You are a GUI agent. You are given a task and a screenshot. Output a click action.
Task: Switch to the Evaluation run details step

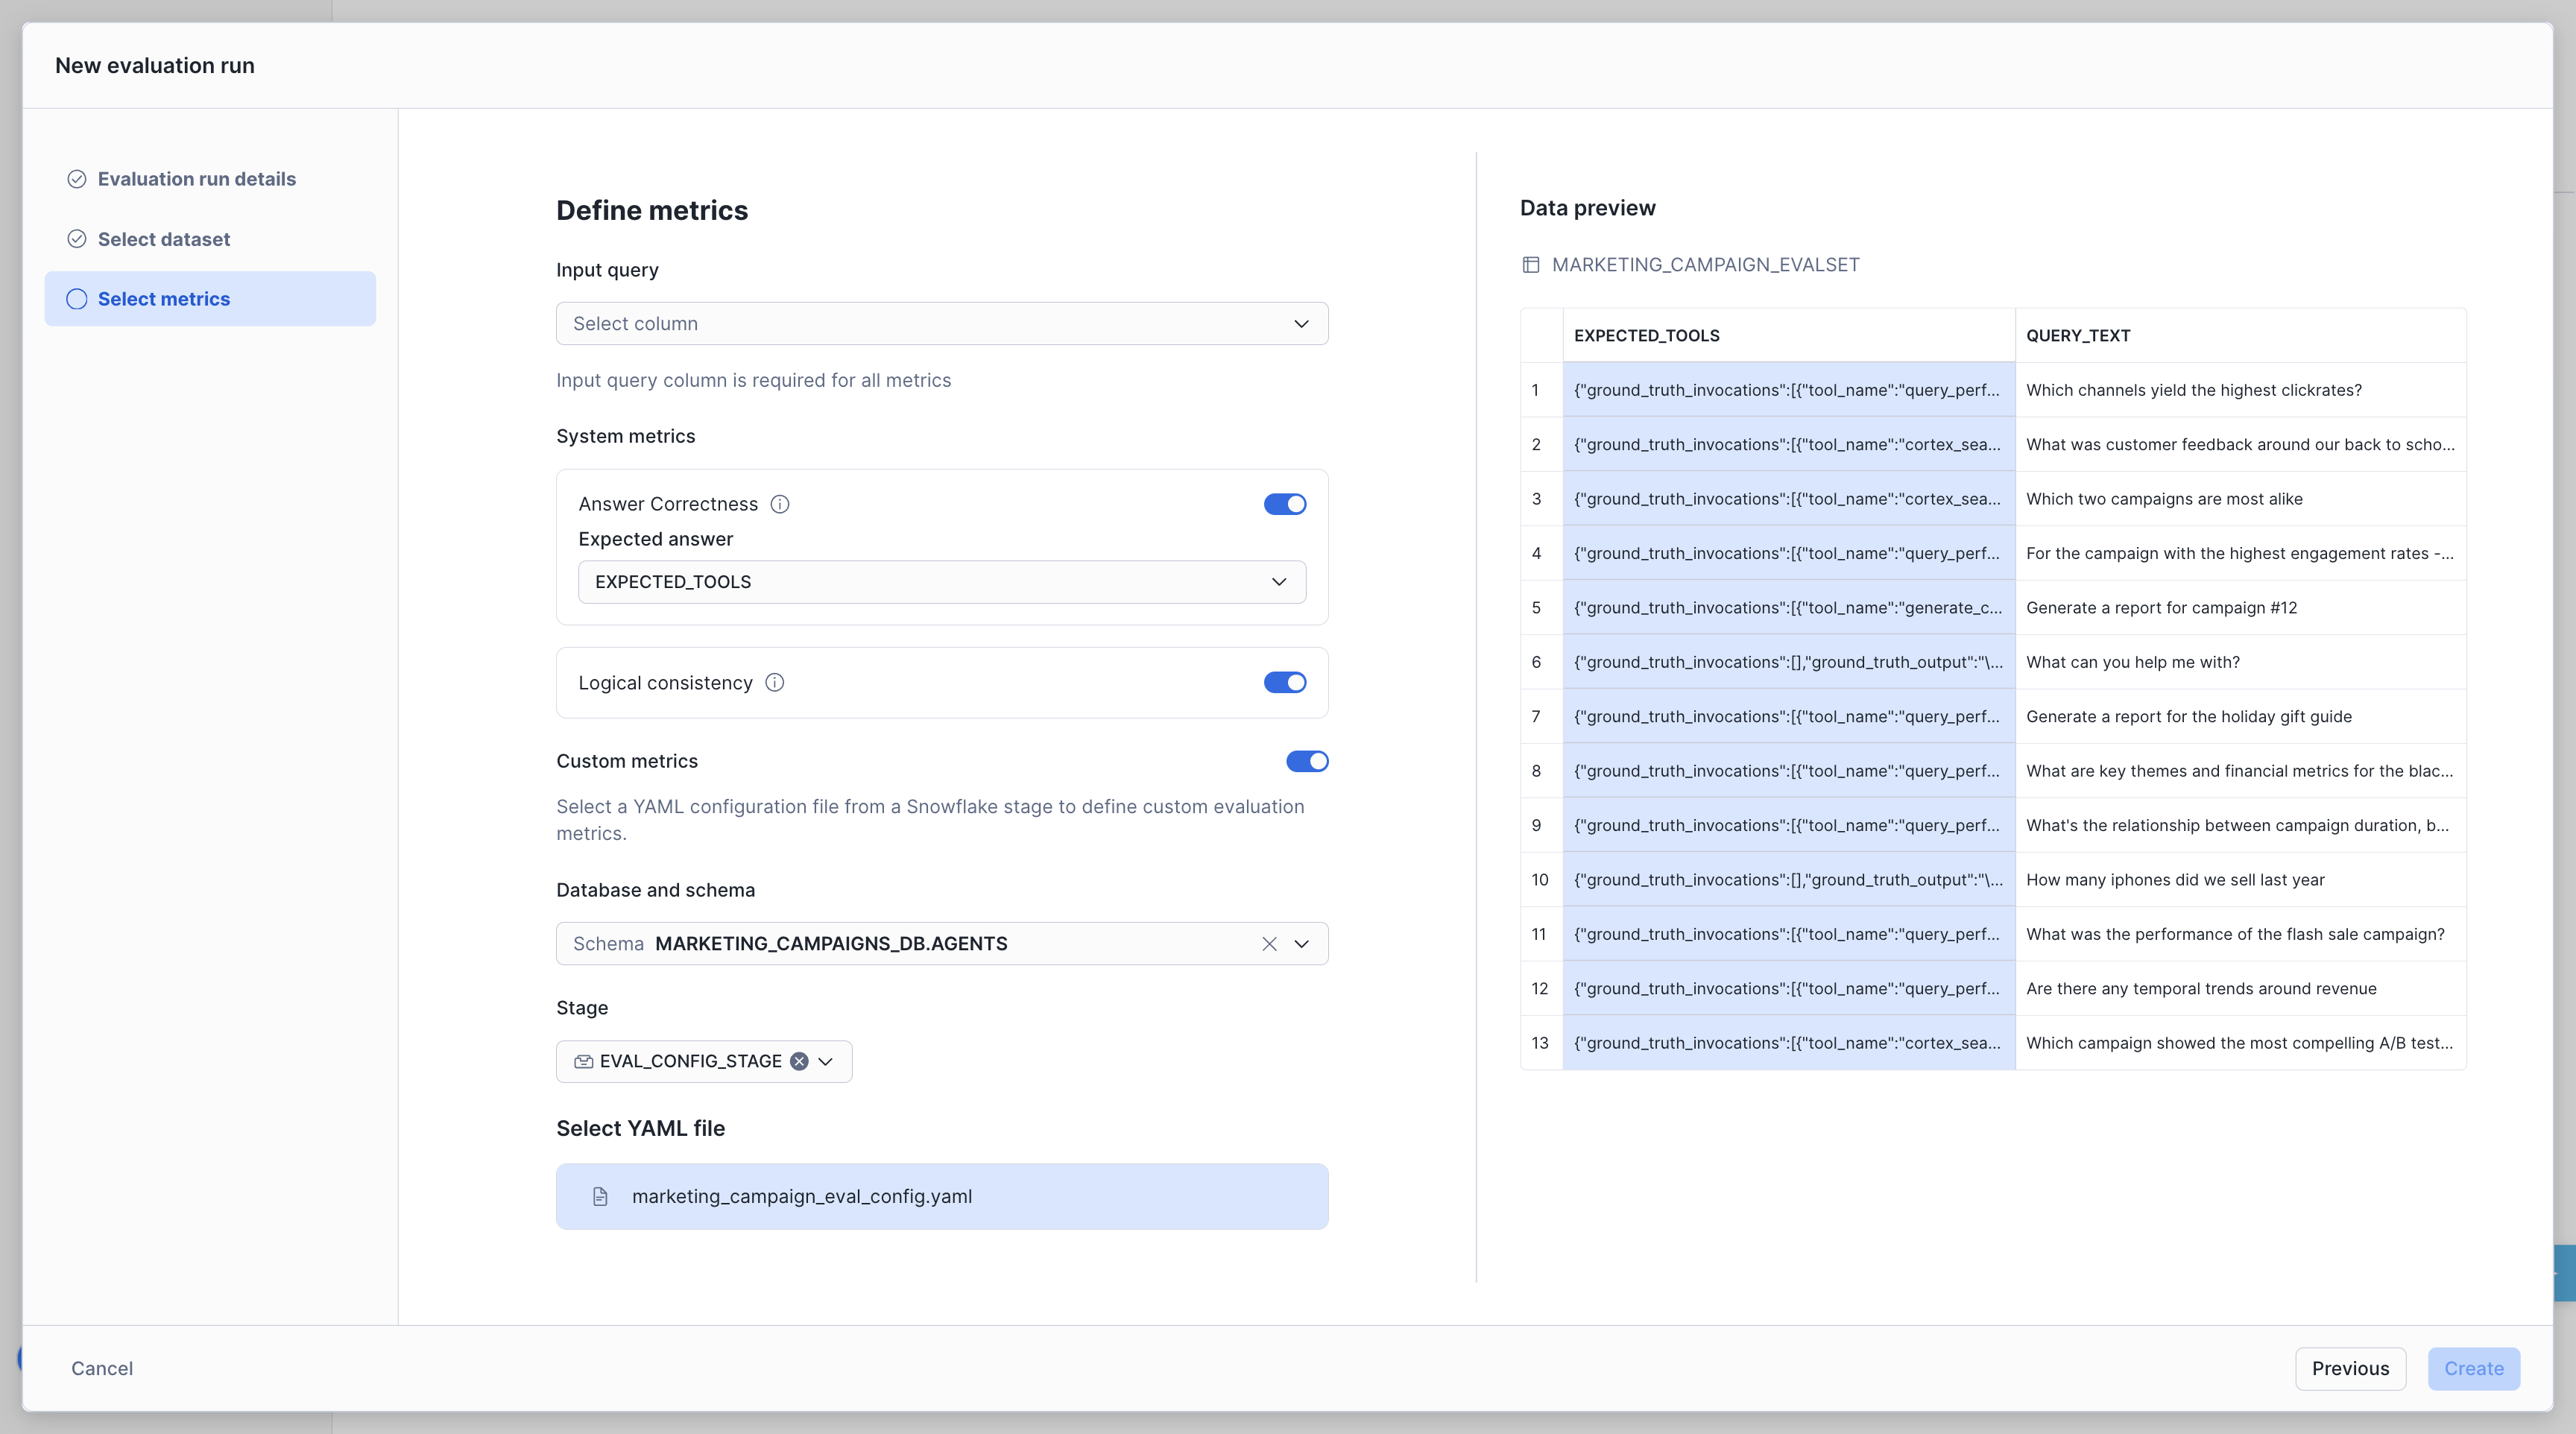pos(196,178)
